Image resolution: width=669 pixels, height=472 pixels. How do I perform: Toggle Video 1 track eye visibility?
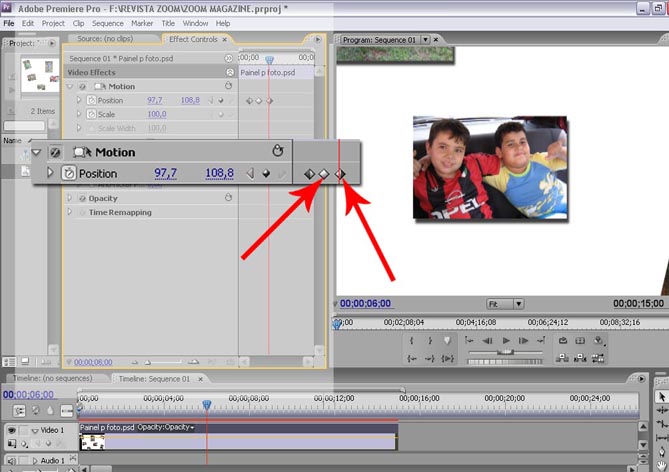point(13,430)
